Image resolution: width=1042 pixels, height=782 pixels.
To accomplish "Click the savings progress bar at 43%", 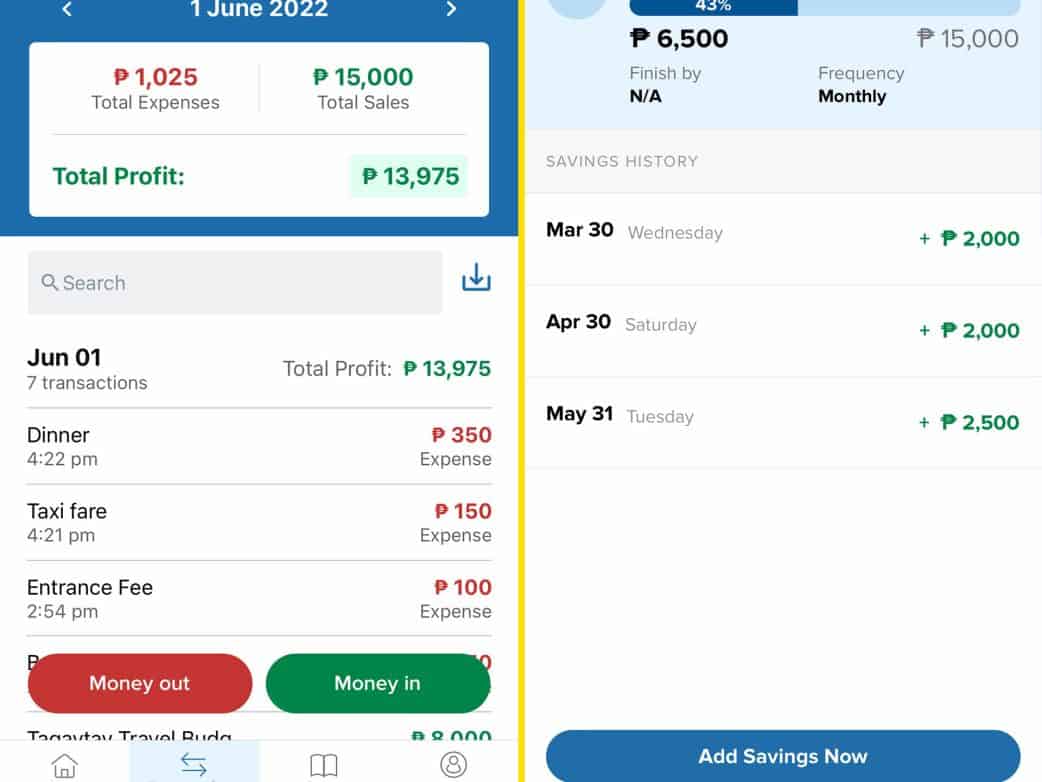I will coord(824,7).
